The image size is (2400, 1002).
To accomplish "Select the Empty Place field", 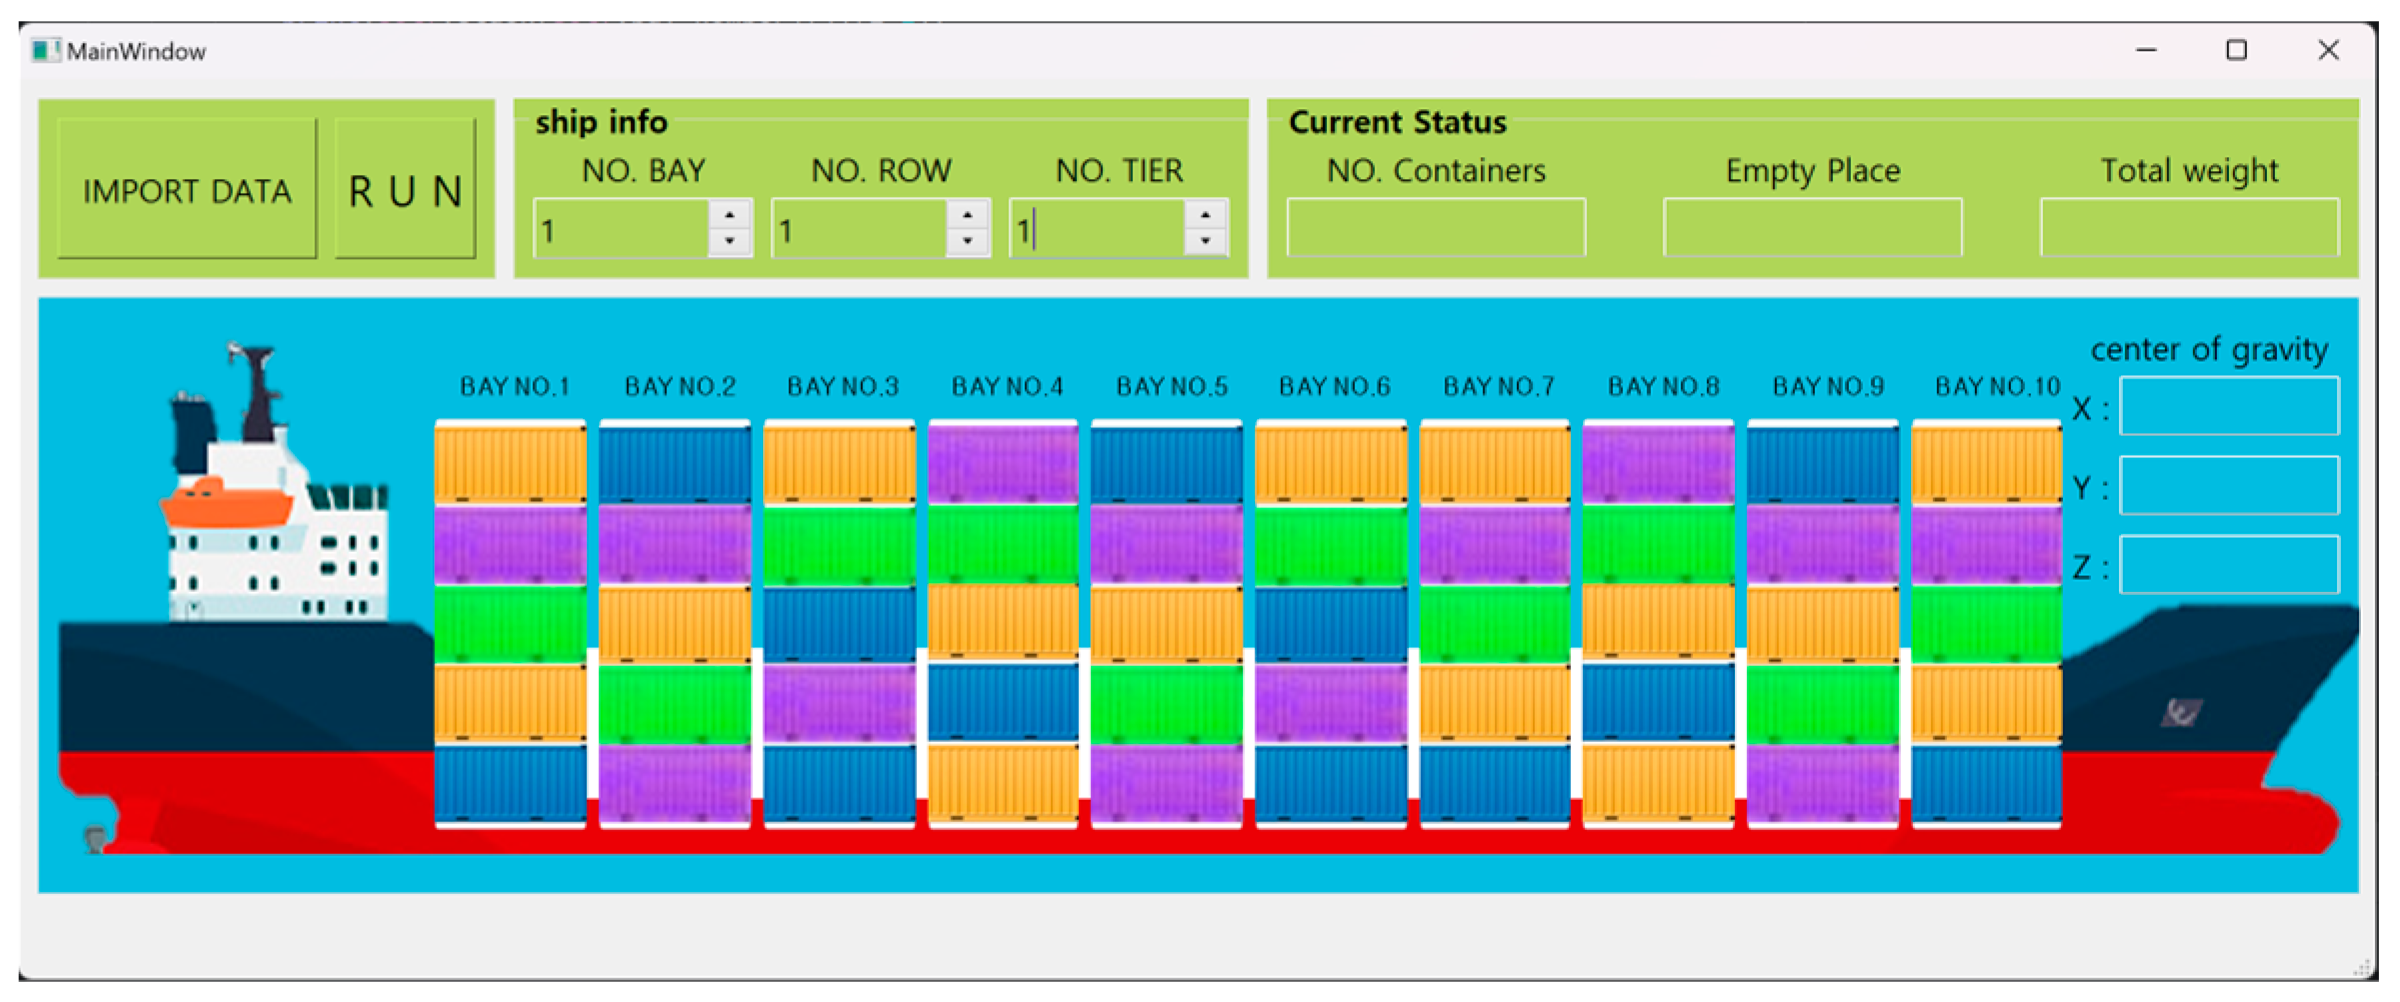I will (1812, 228).
